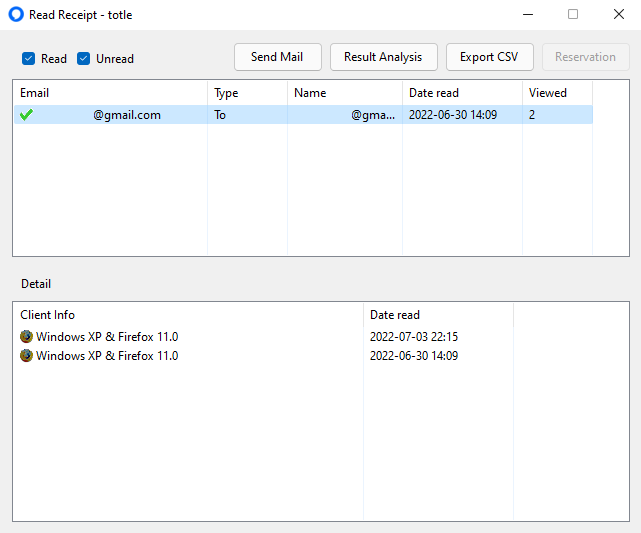Click the green checkmark read status icon
641x533 pixels.
point(27,115)
